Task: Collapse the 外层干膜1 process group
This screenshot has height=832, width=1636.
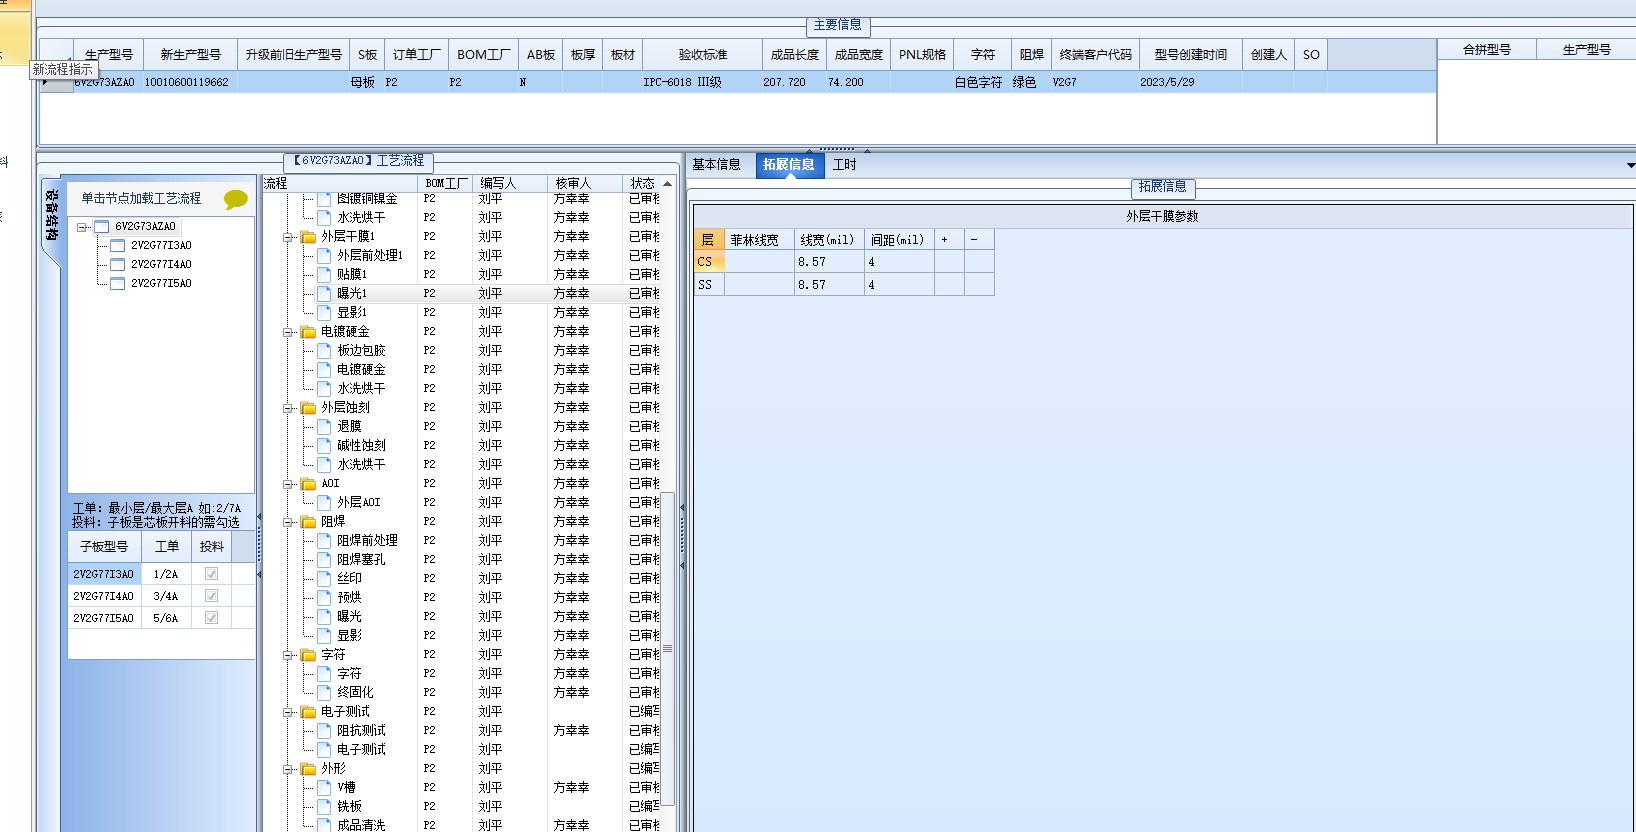Action: tap(288, 237)
